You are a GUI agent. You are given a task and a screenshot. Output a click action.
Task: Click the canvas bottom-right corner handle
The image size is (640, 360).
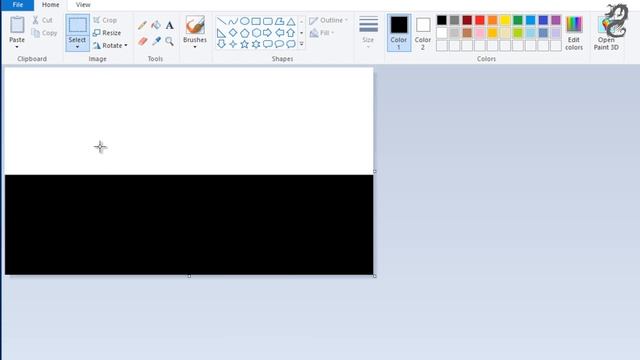[375, 276]
